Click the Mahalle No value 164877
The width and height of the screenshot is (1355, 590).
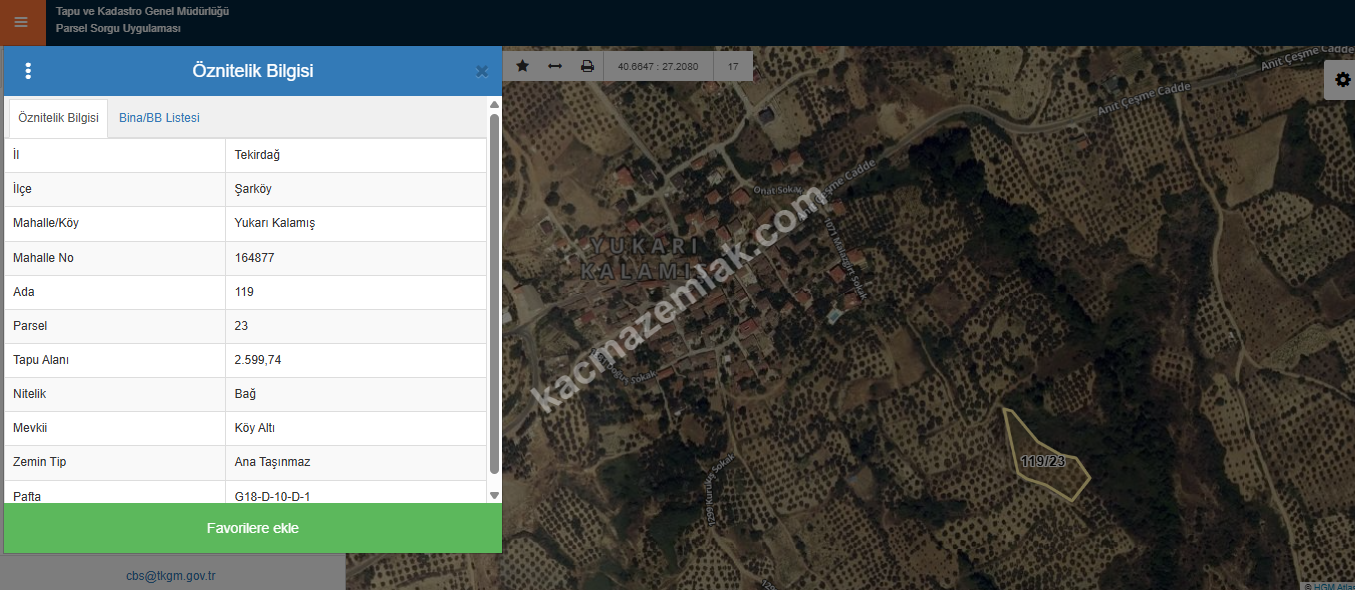pos(254,258)
